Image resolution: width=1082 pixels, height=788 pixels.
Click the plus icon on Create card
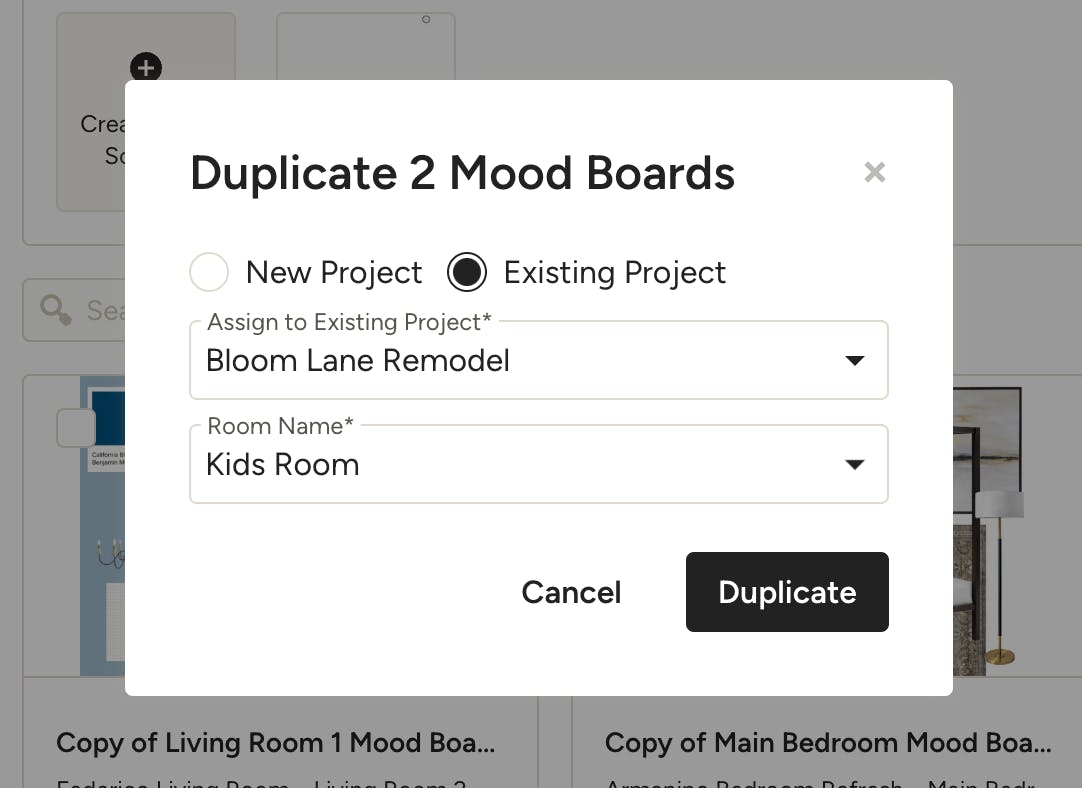point(146,68)
